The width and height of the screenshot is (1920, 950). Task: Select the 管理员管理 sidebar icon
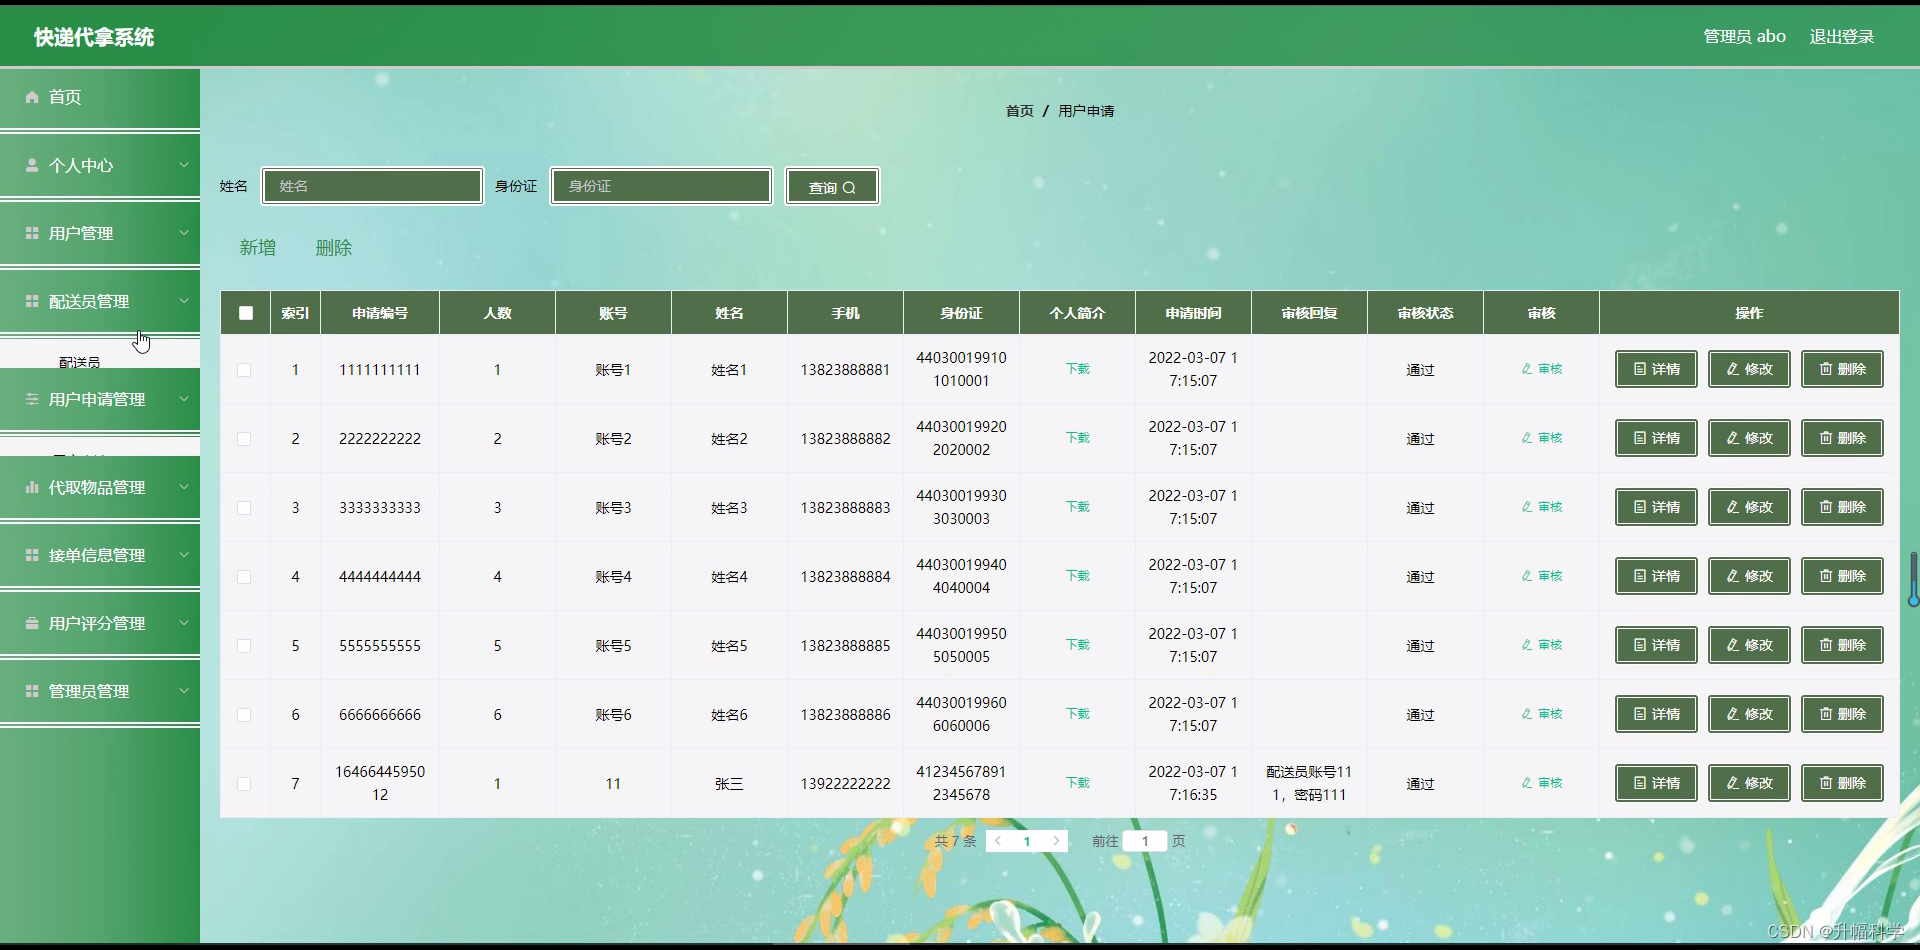pos(31,691)
